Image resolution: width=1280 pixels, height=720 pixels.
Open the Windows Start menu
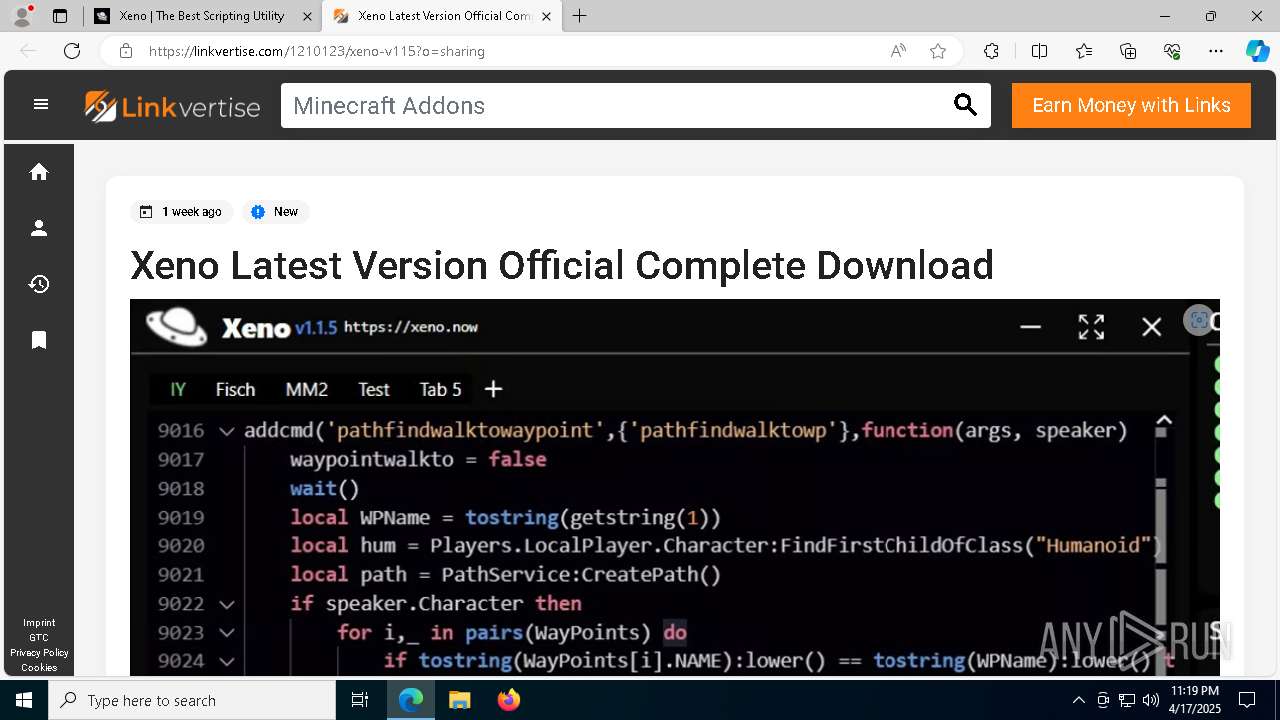click(x=24, y=700)
